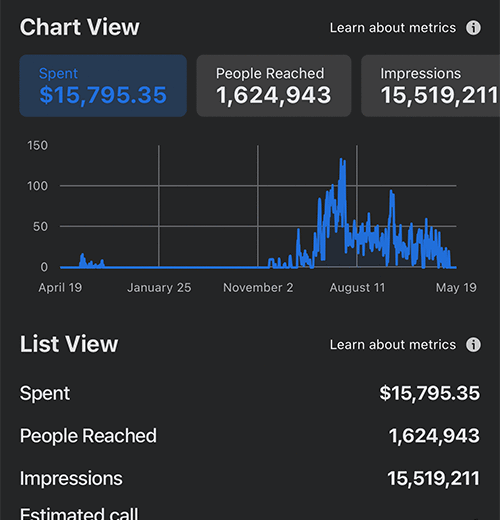
Task: Select the Spent metric card
Action: click(103, 86)
